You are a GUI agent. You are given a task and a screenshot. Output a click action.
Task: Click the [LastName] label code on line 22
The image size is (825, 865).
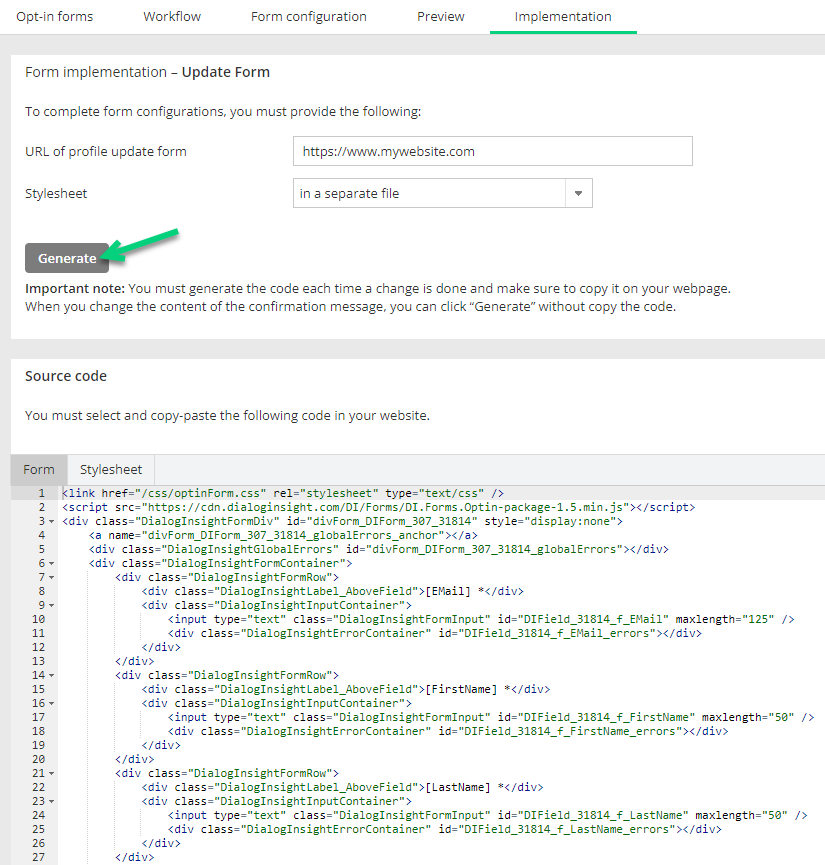343,787
